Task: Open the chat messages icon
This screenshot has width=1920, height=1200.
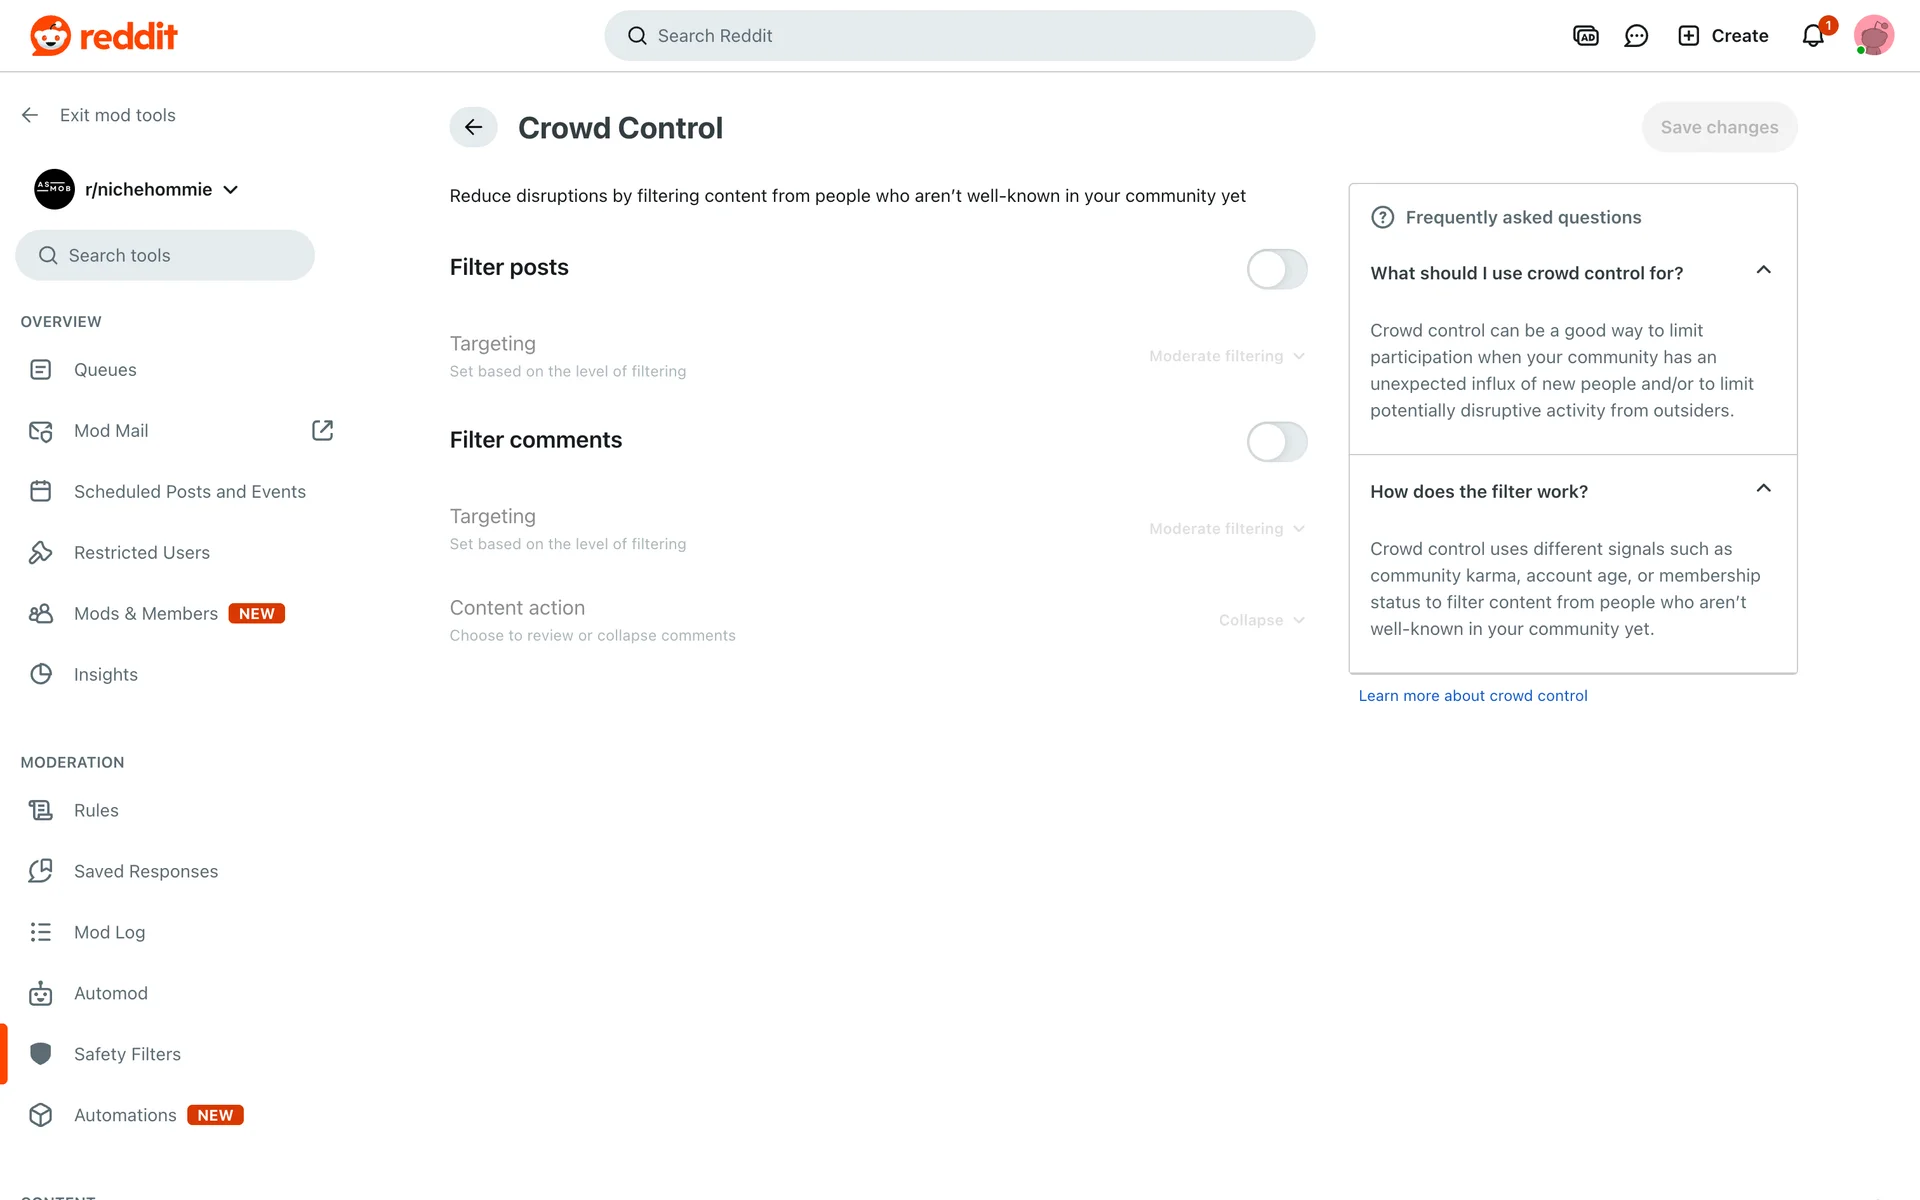Action: click(x=1636, y=36)
